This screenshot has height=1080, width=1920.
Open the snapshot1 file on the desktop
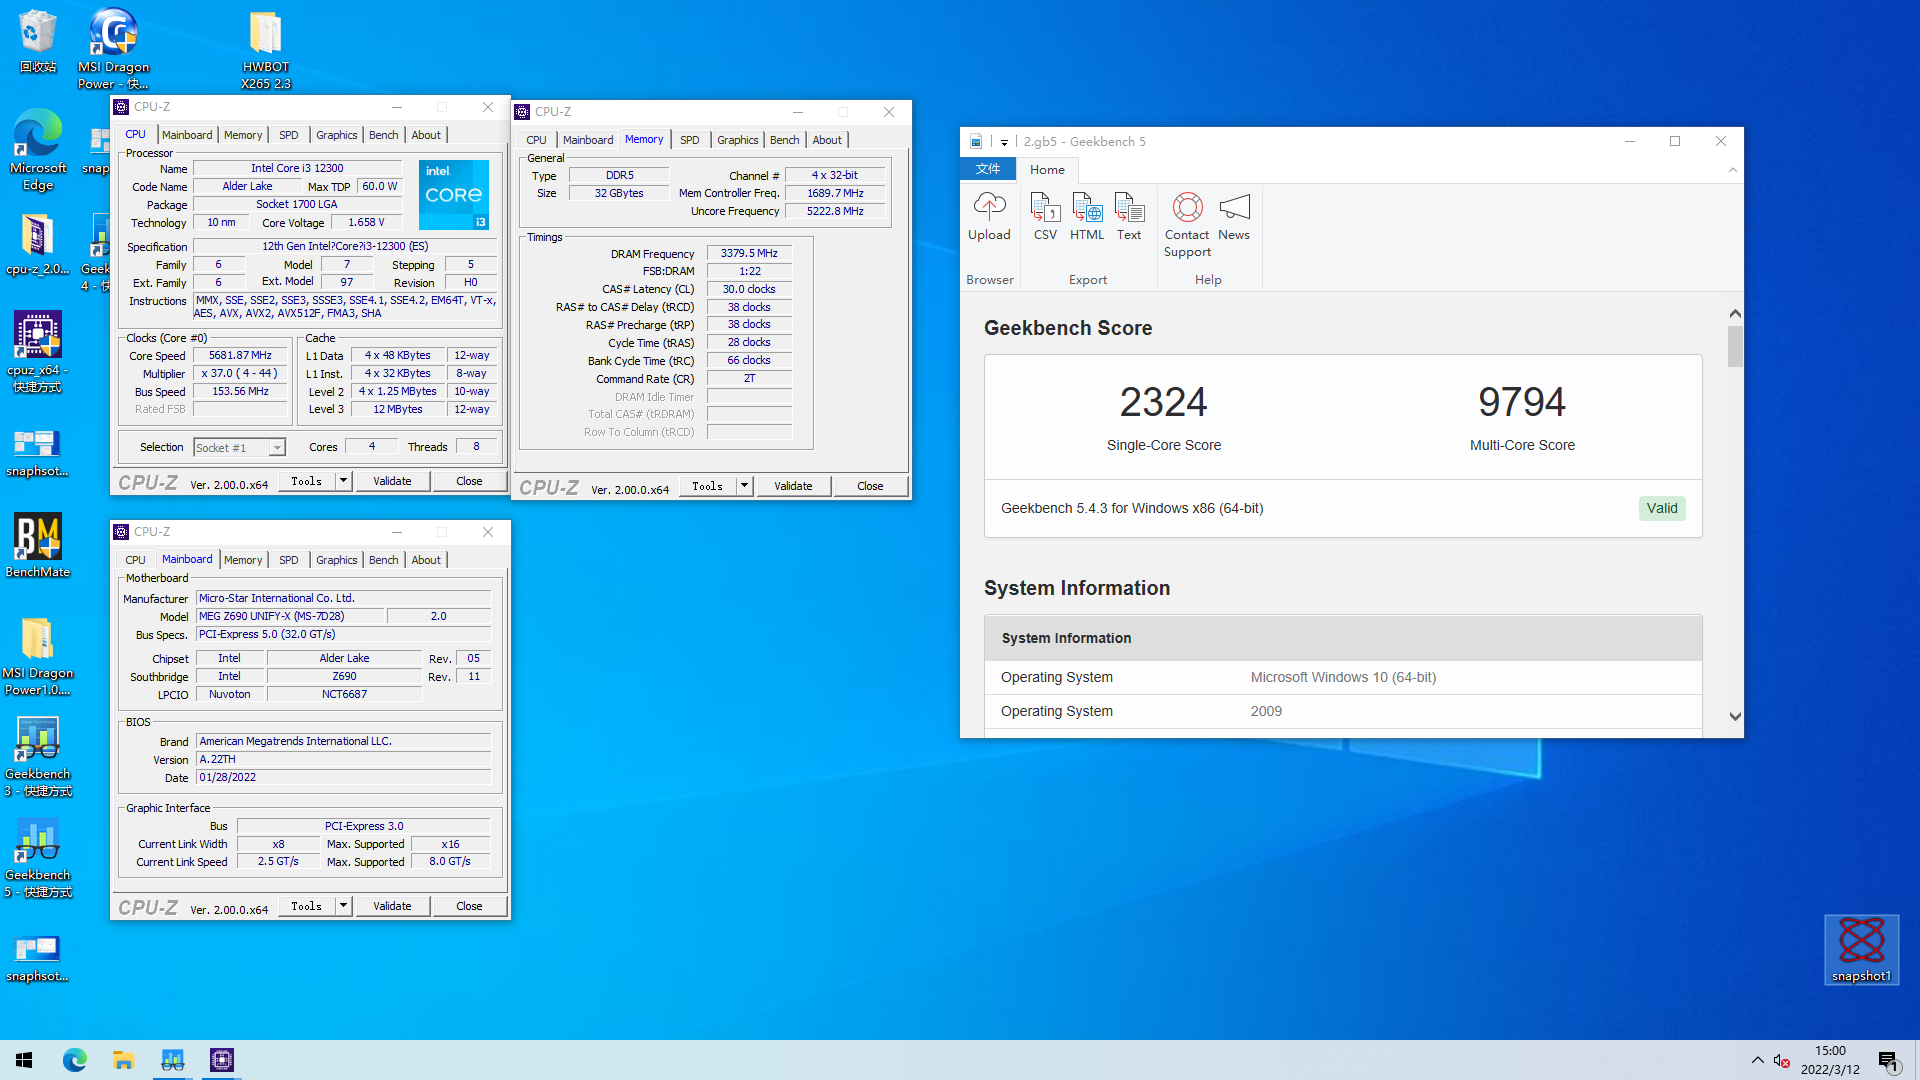[x=1861, y=949]
